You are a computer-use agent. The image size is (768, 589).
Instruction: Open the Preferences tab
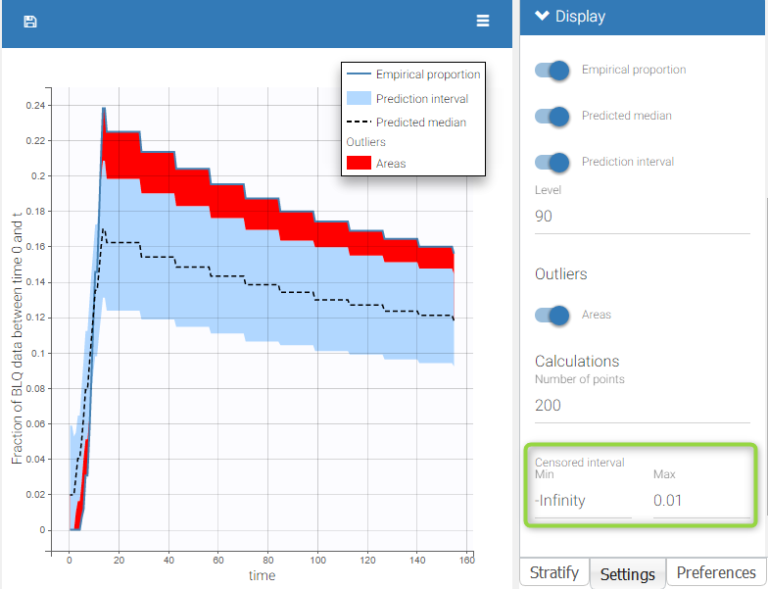pyautogui.click(x=716, y=573)
